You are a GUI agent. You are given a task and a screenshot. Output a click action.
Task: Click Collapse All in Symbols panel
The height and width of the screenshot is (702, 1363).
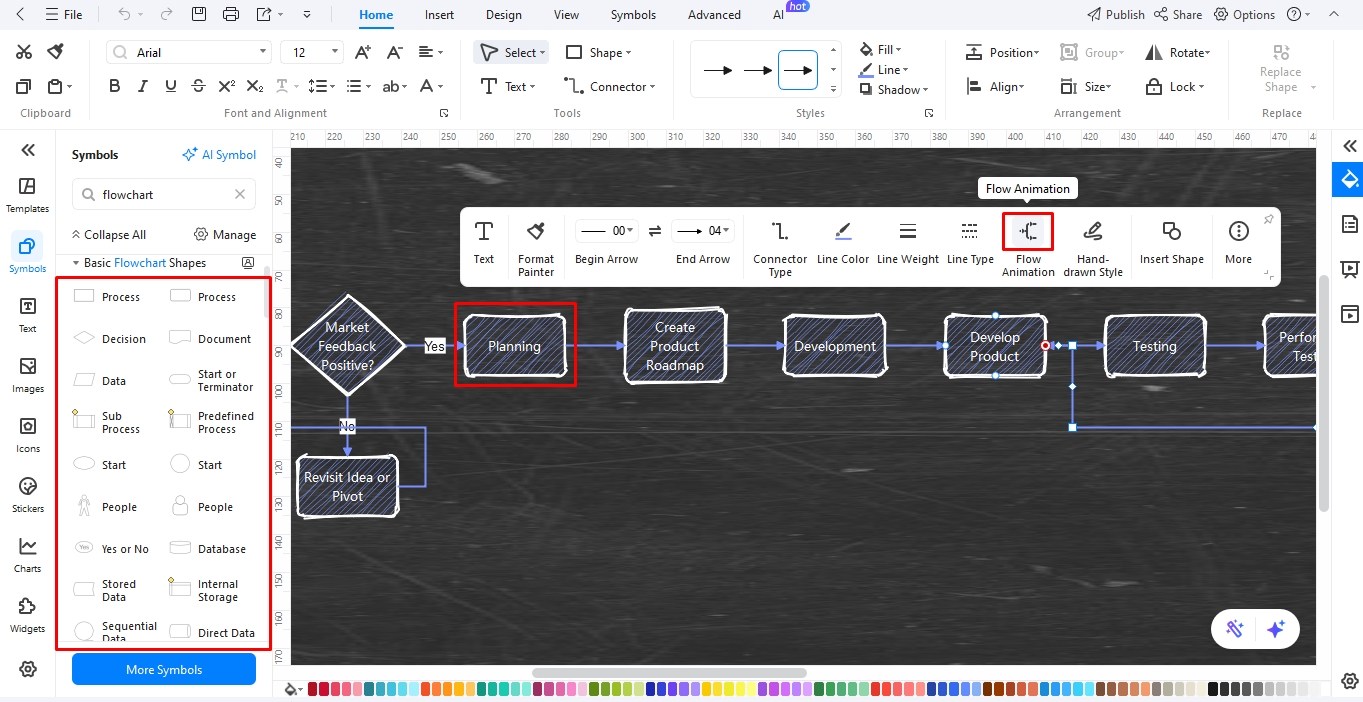[x=108, y=235]
